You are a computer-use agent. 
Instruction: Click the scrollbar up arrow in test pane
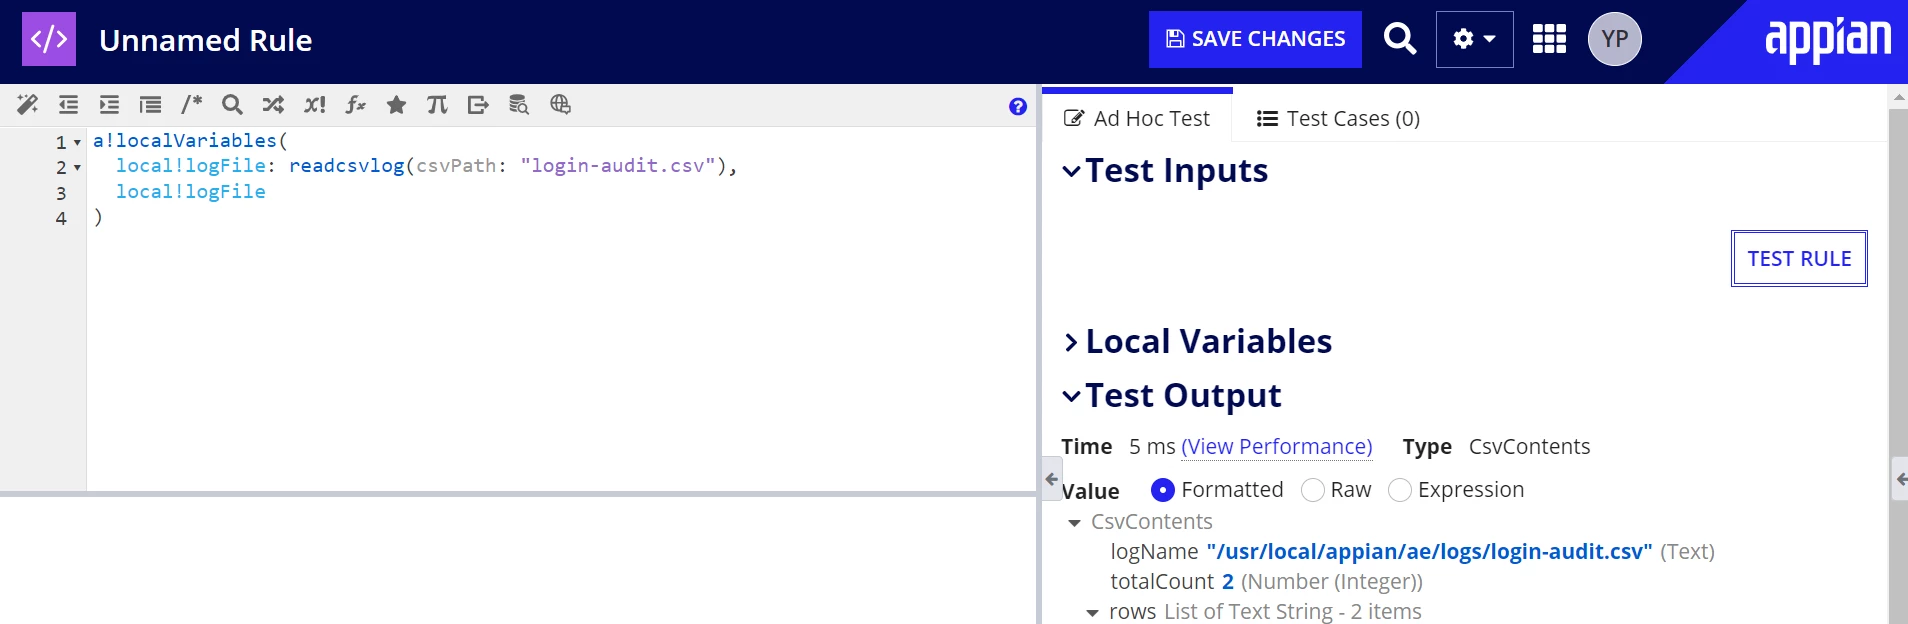(1898, 97)
